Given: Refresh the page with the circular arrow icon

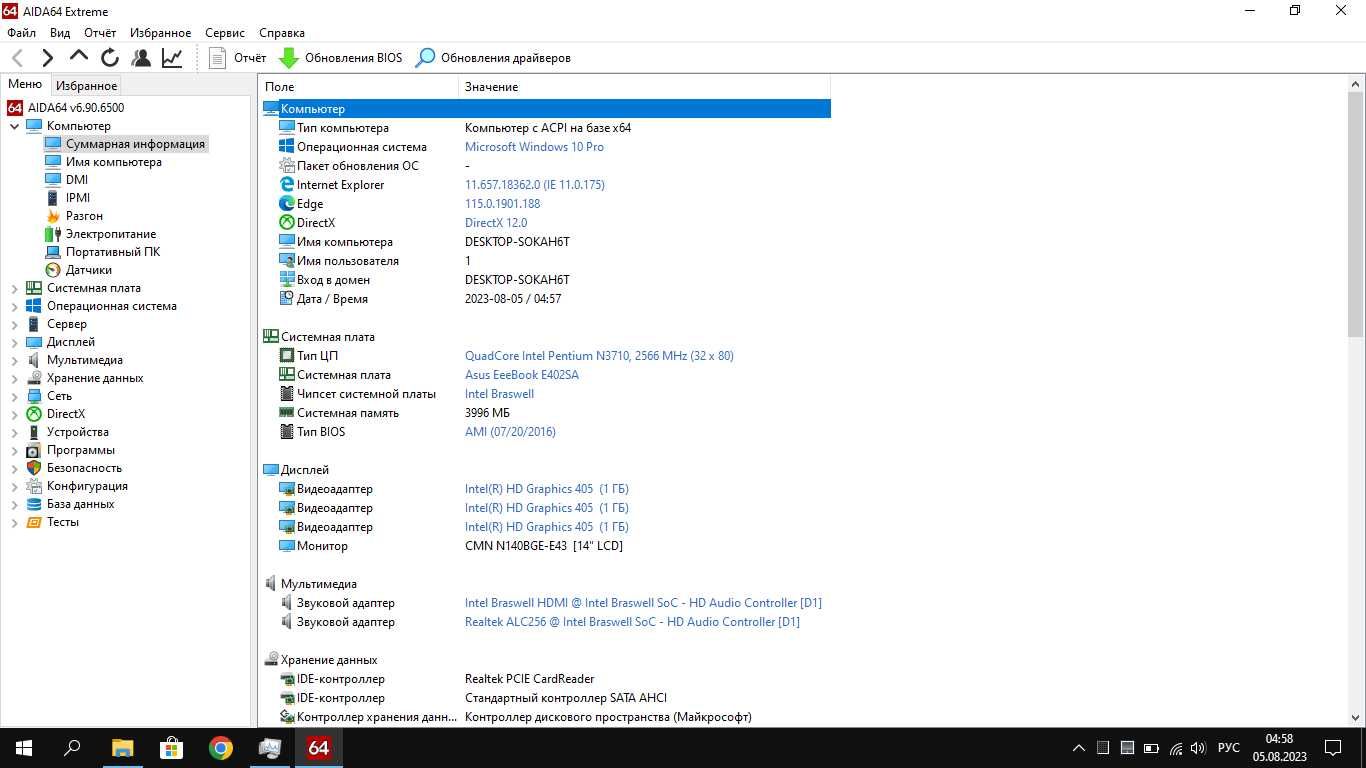Looking at the screenshot, I should [x=110, y=58].
